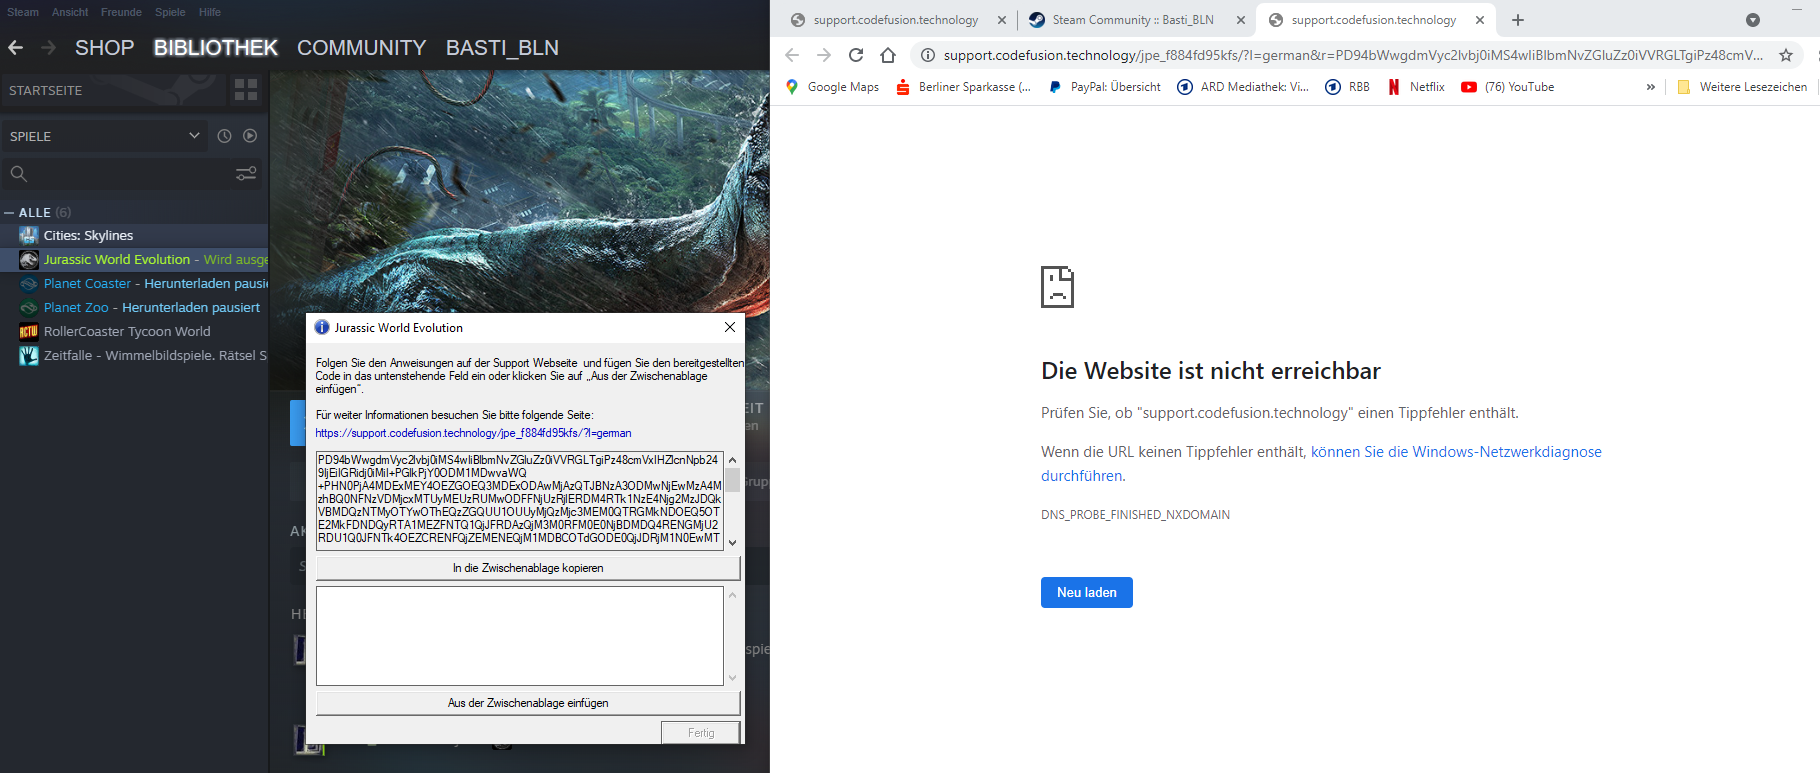Click the empty response code field
Image resolution: width=1820 pixels, height=773 pixels.
tap(520, 636)
